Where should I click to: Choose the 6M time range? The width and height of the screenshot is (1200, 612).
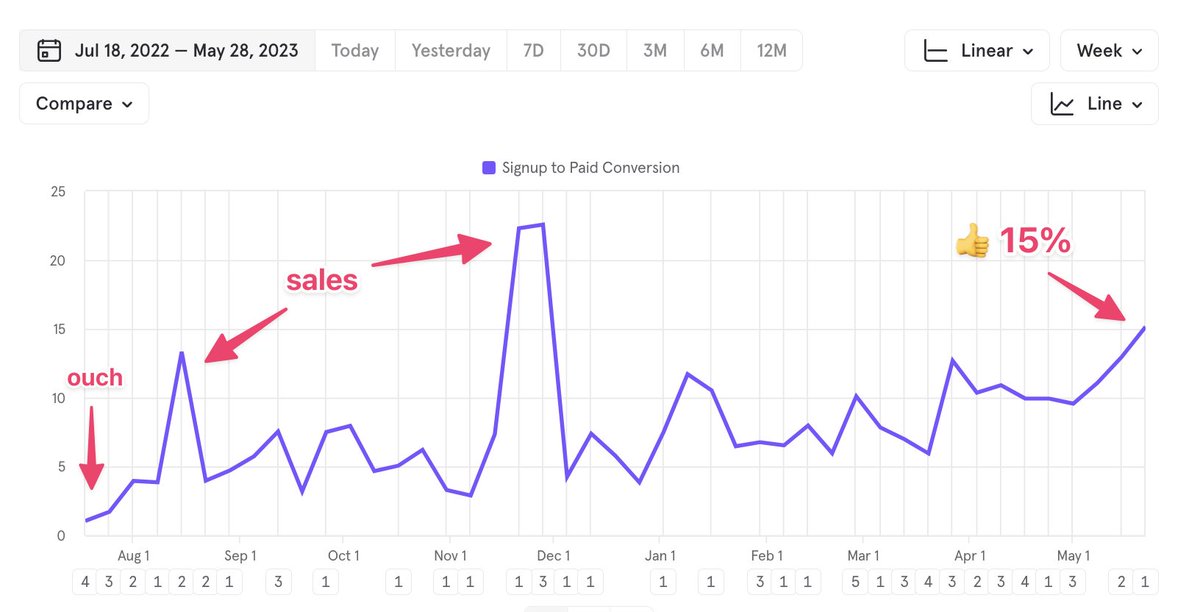712,50
